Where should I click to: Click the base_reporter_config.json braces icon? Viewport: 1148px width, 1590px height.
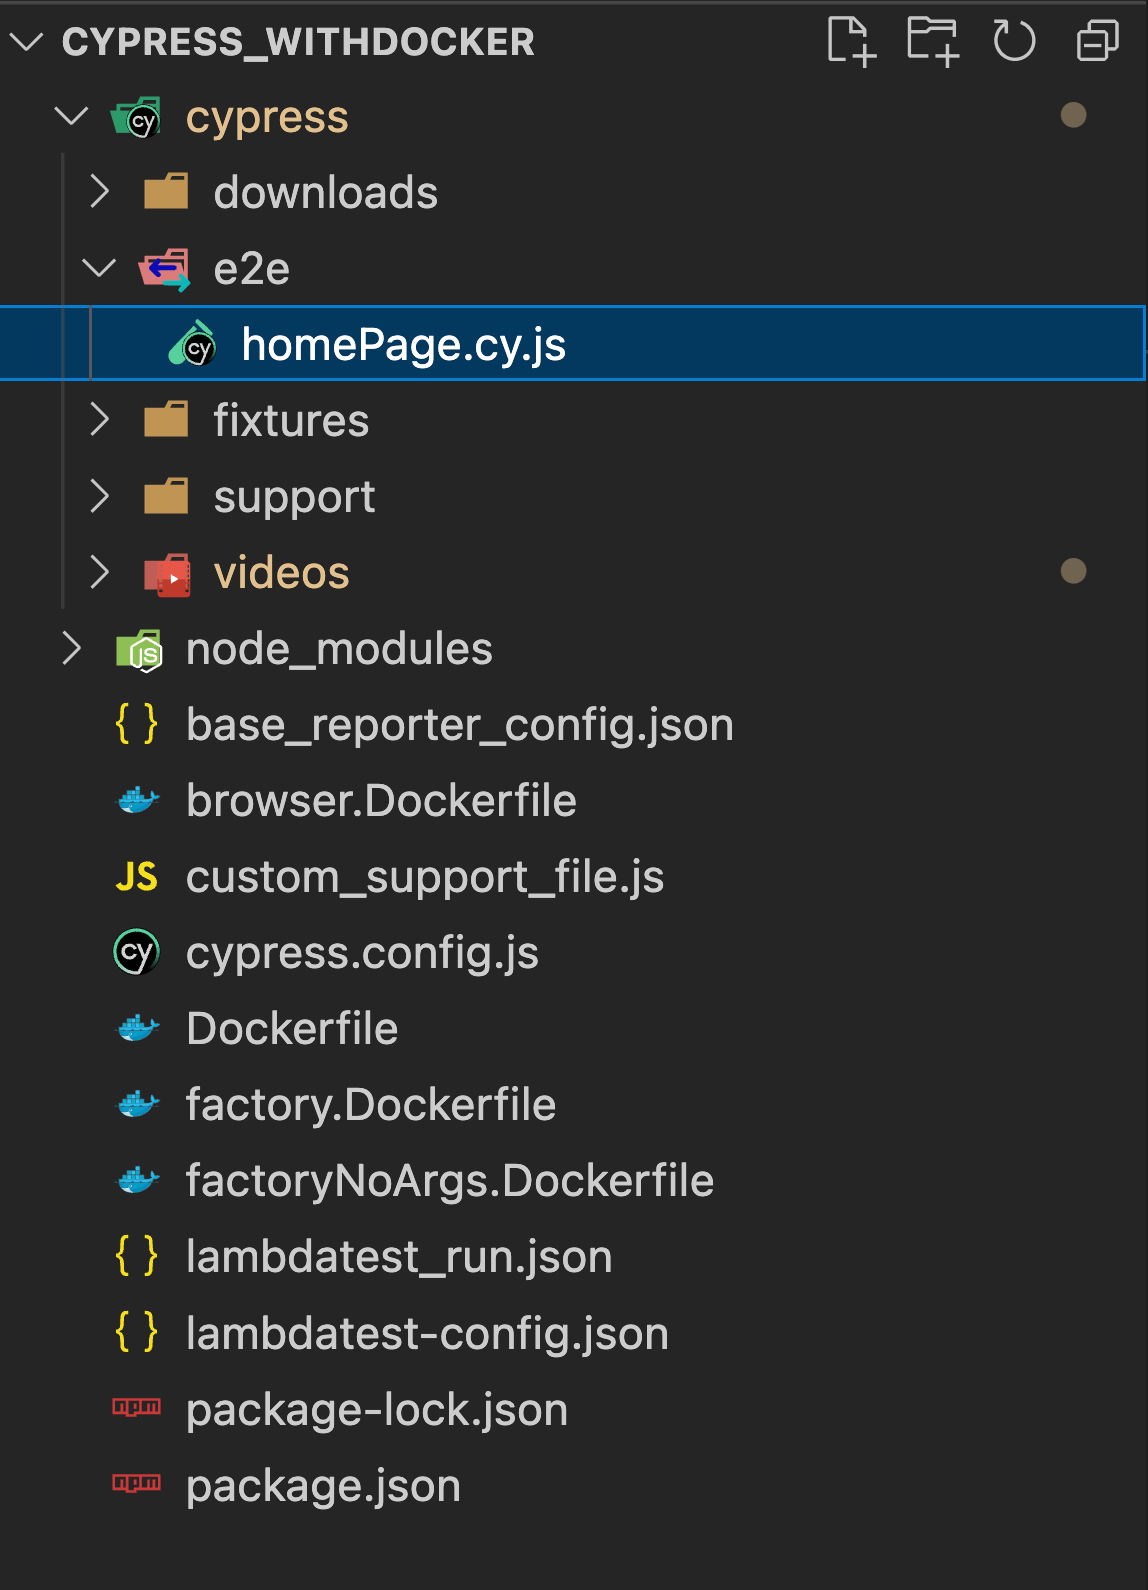(137, 723)
